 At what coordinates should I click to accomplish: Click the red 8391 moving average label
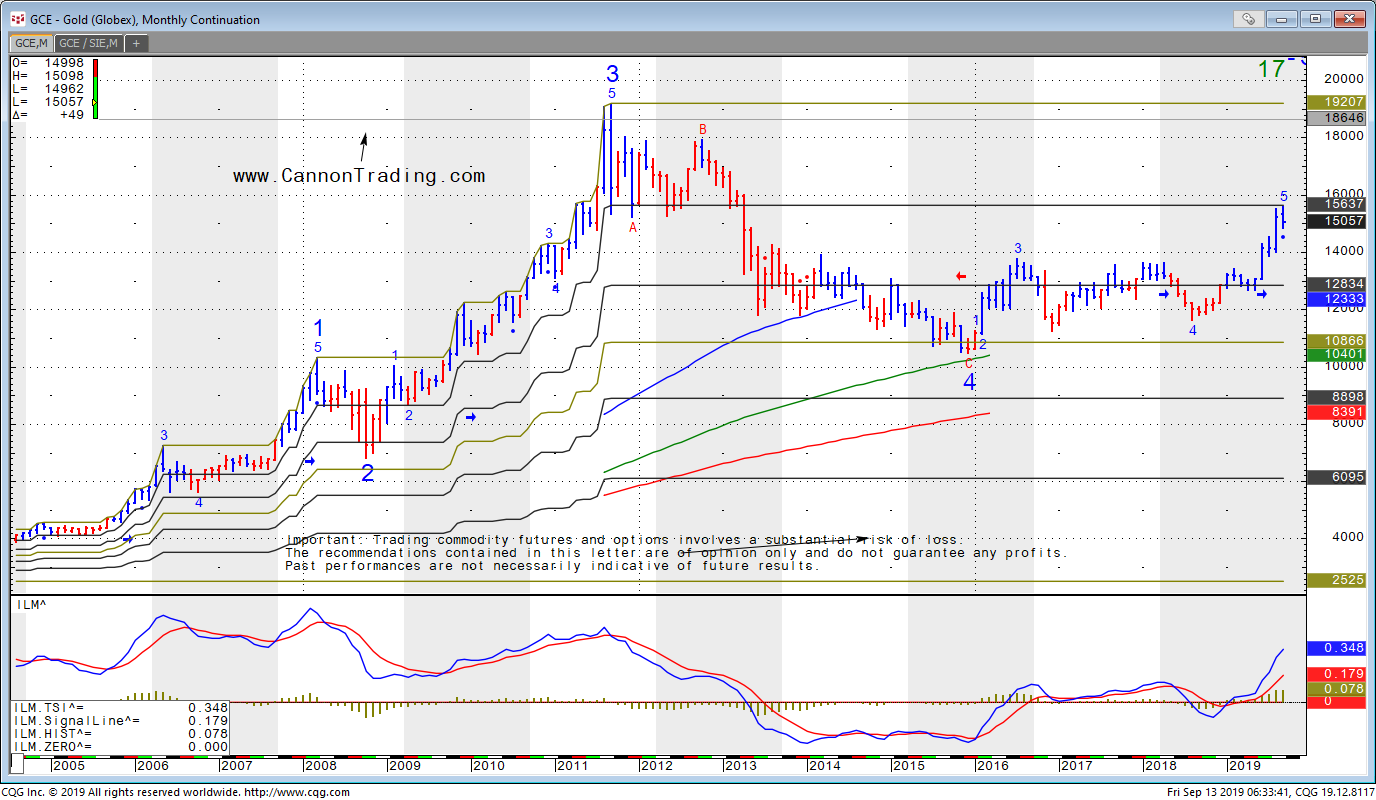pos(1336,412)
